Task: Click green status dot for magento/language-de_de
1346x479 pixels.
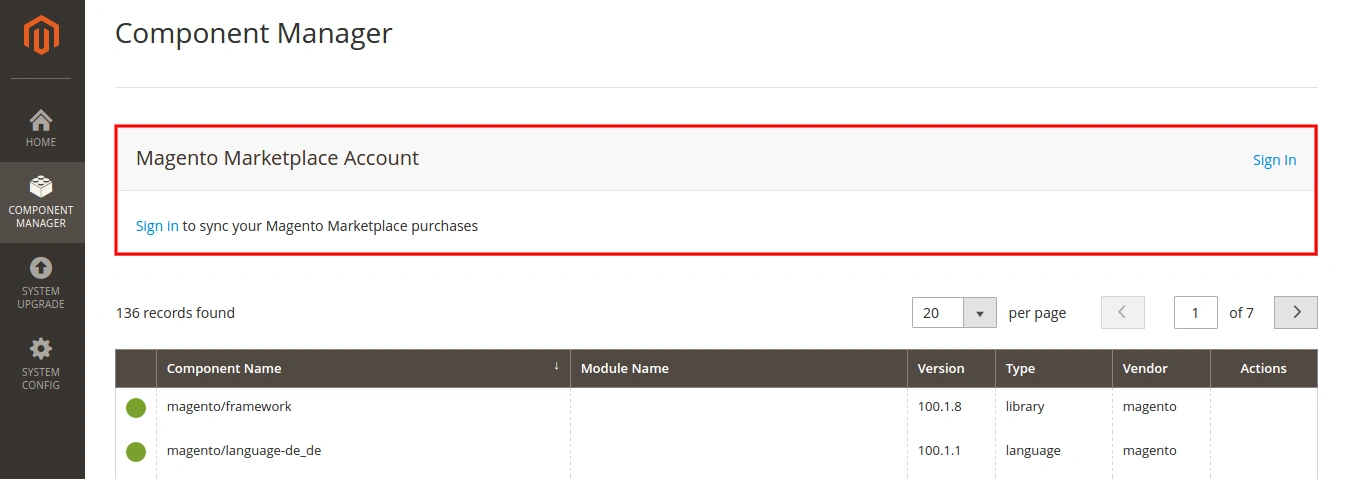Action: (136, 452)
